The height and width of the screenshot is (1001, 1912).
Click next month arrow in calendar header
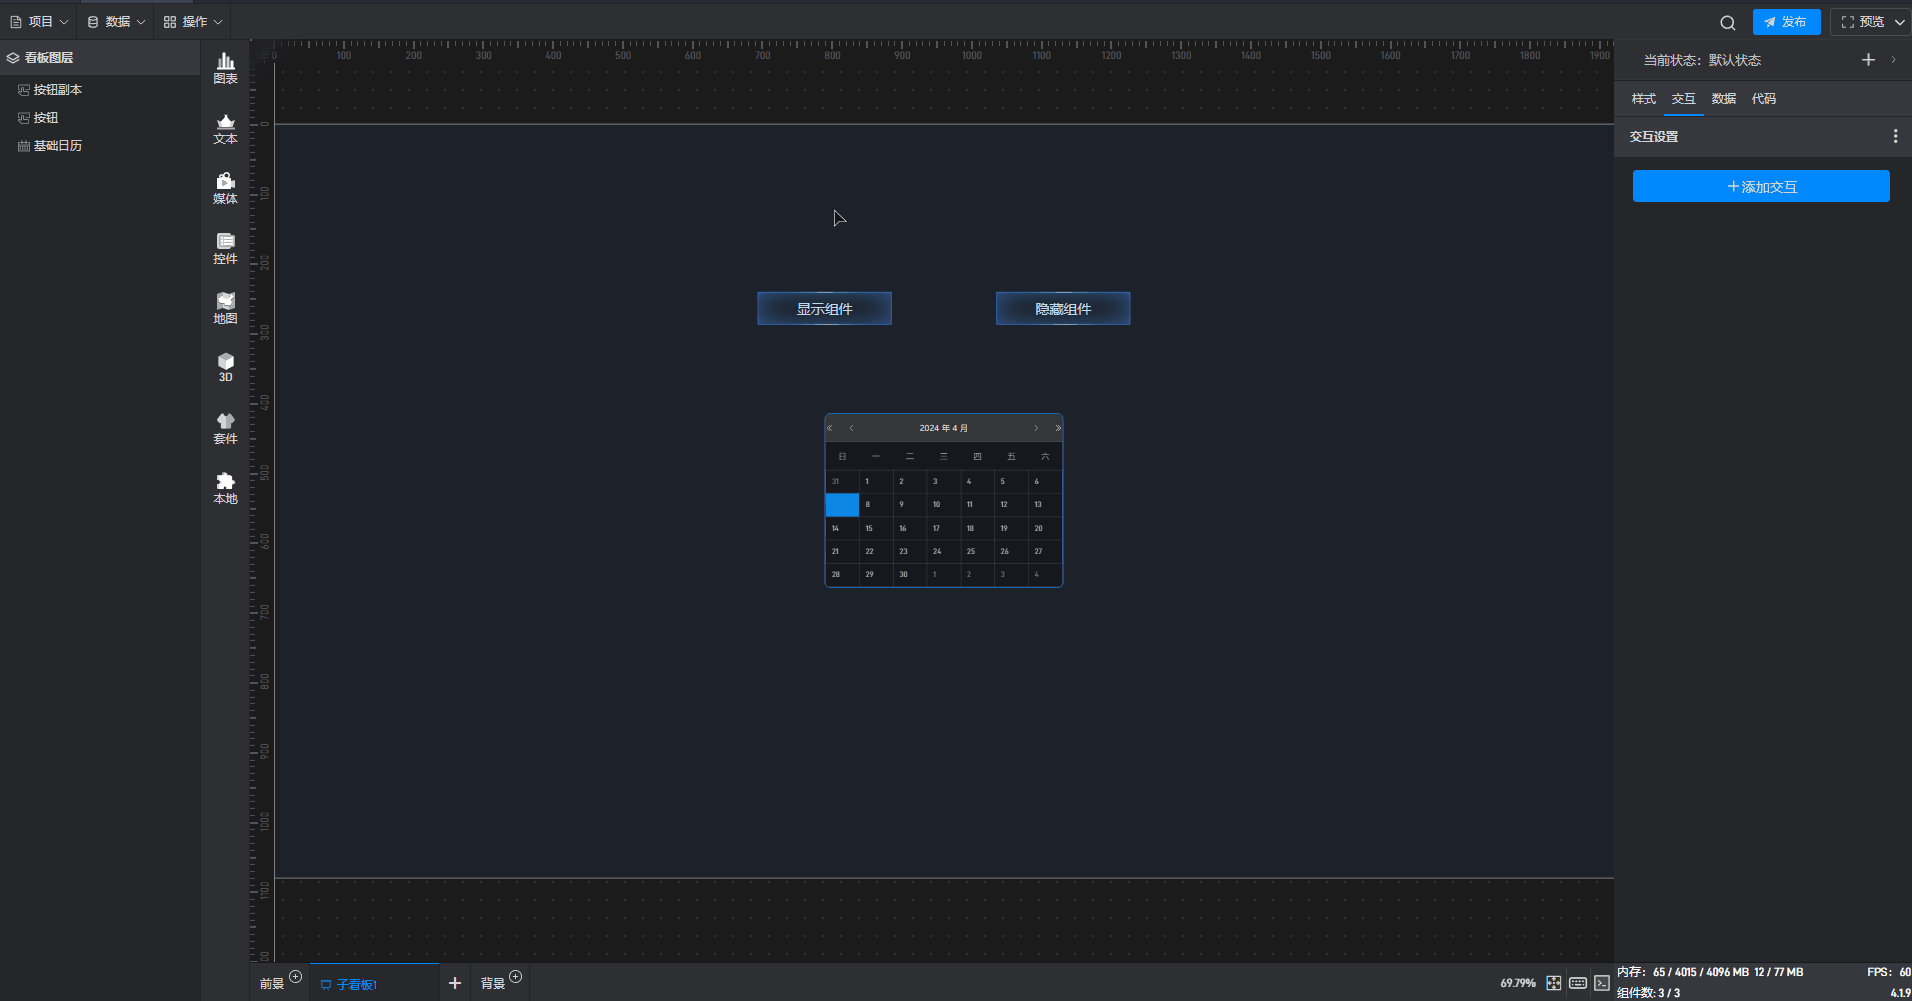(1036, 428)
